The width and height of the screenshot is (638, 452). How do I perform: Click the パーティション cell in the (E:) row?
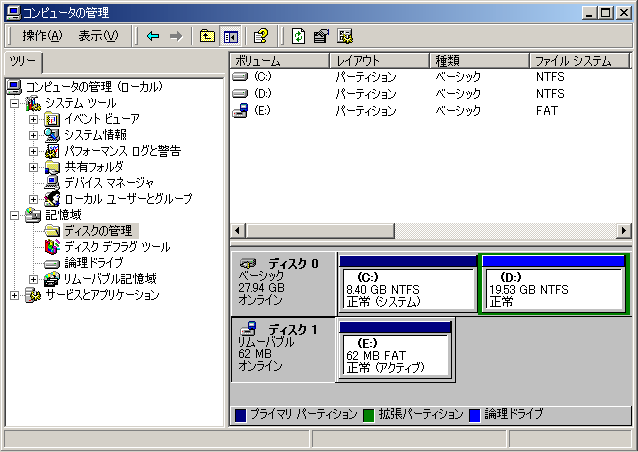coord(366,111)
